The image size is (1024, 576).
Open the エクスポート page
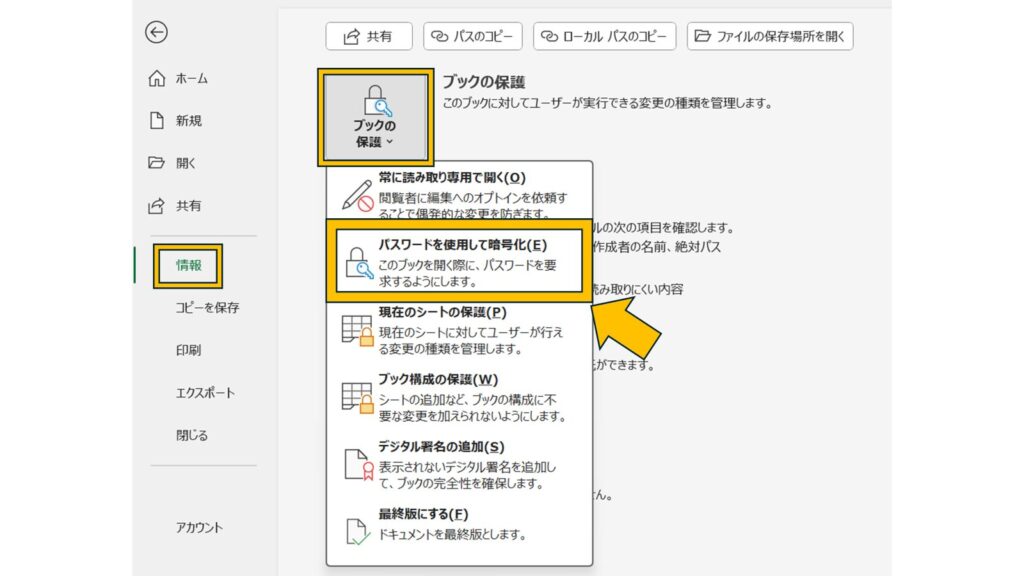pos(205,393)
